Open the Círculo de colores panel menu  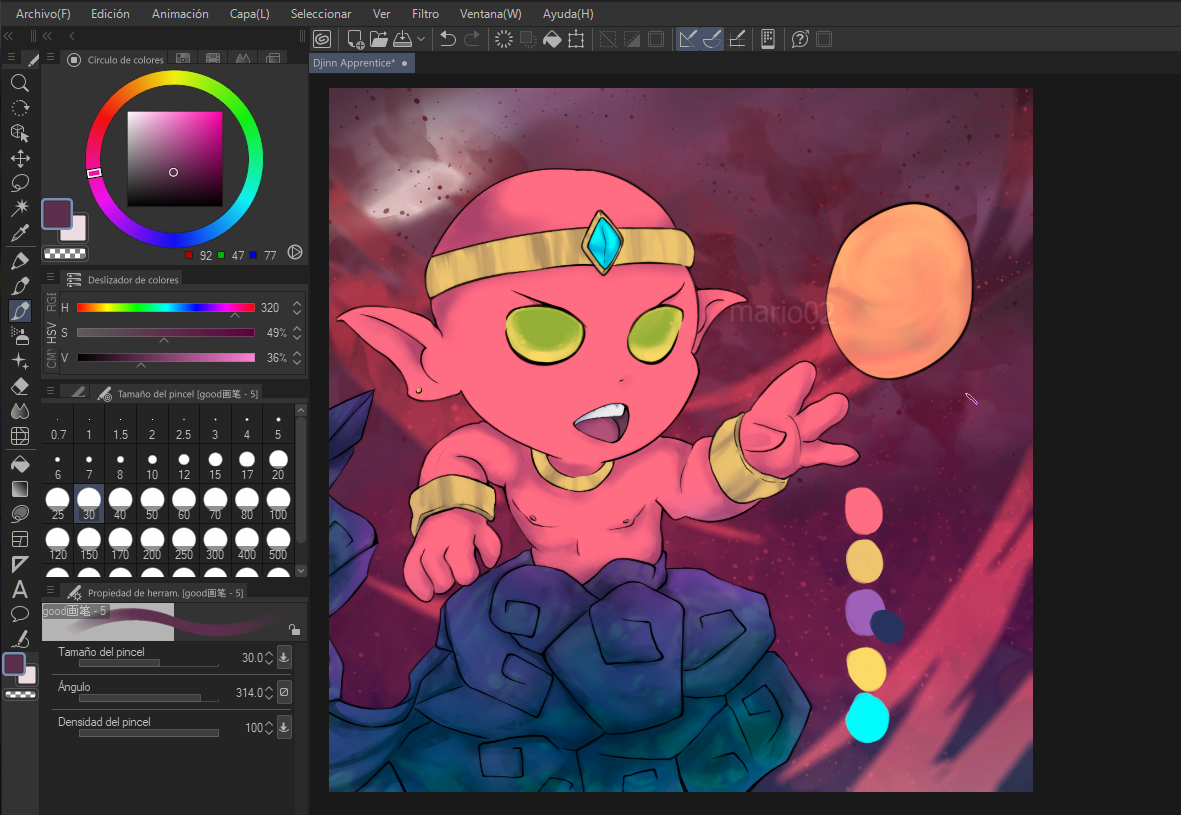[50, 59]
